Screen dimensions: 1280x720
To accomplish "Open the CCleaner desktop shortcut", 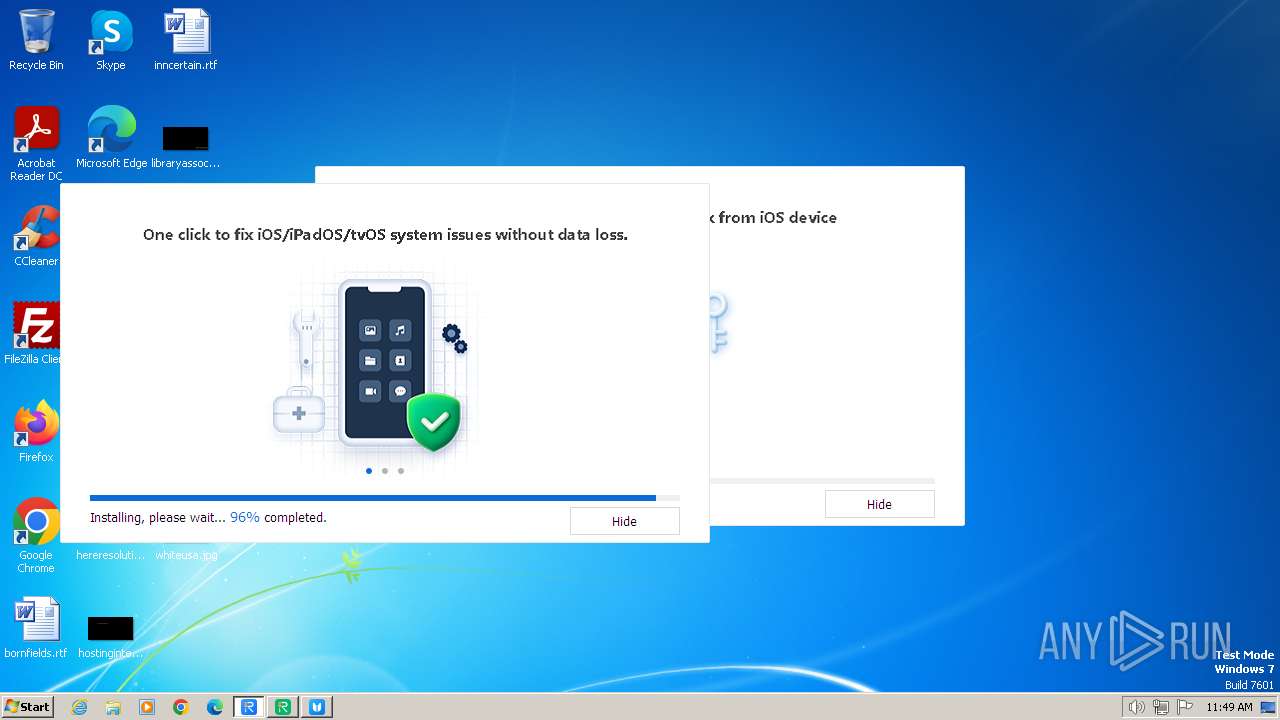I will [x=36, y=236].
